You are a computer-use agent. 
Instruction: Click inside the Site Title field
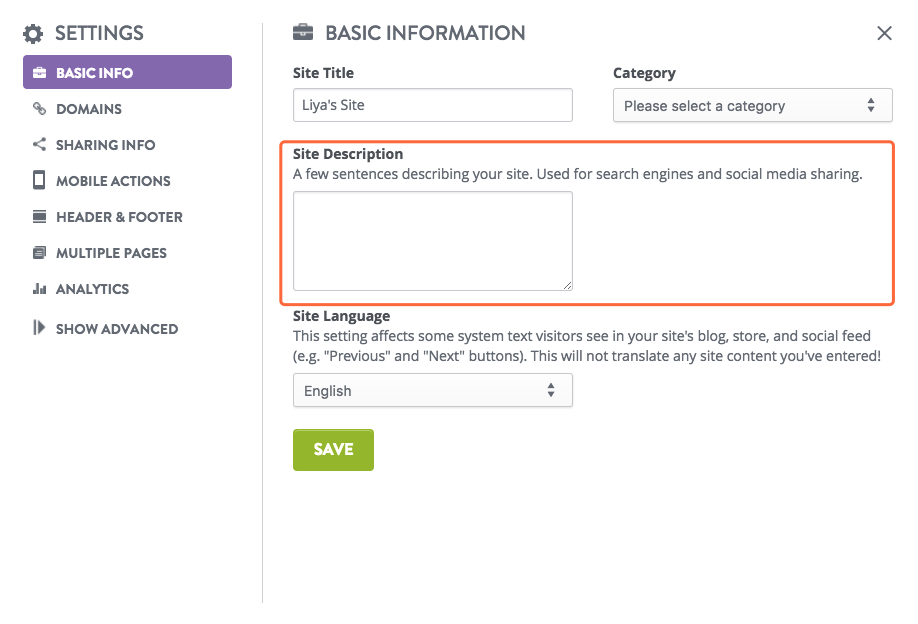tap(432, 105)
